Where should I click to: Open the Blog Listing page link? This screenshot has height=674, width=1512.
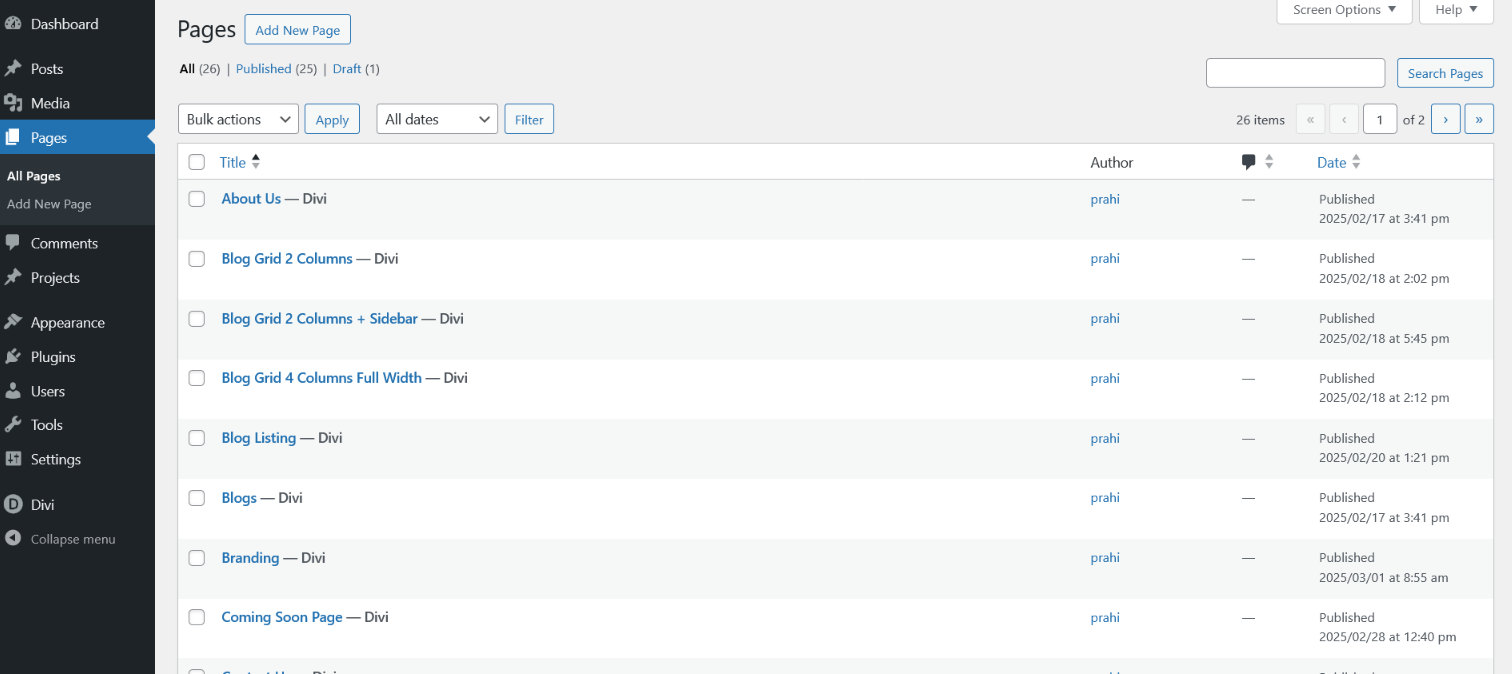click(259, 438)
